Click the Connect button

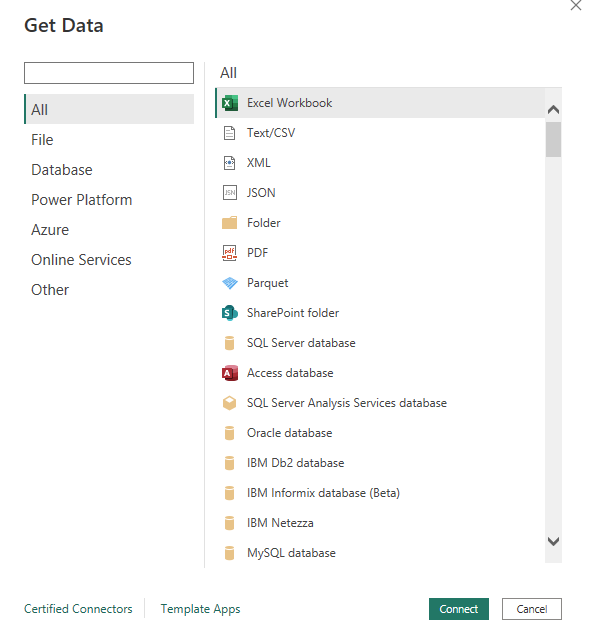pyautogui.click(x=458, y=609)
